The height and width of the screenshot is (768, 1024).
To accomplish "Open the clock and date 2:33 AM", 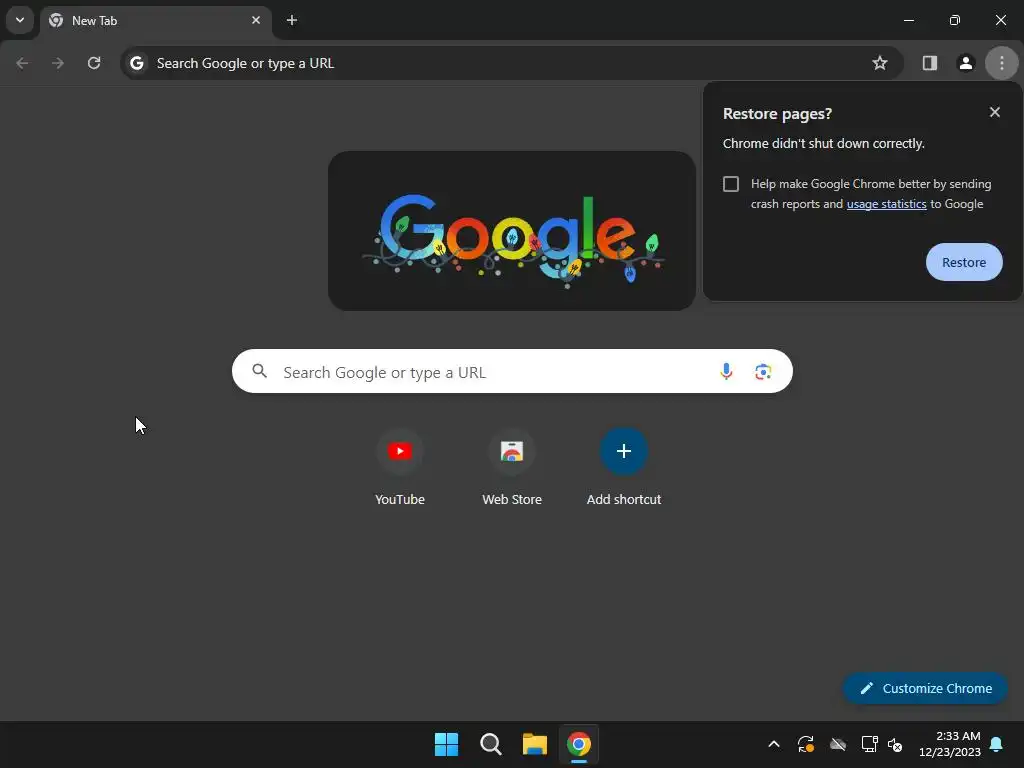I will (x=950, y=744).
